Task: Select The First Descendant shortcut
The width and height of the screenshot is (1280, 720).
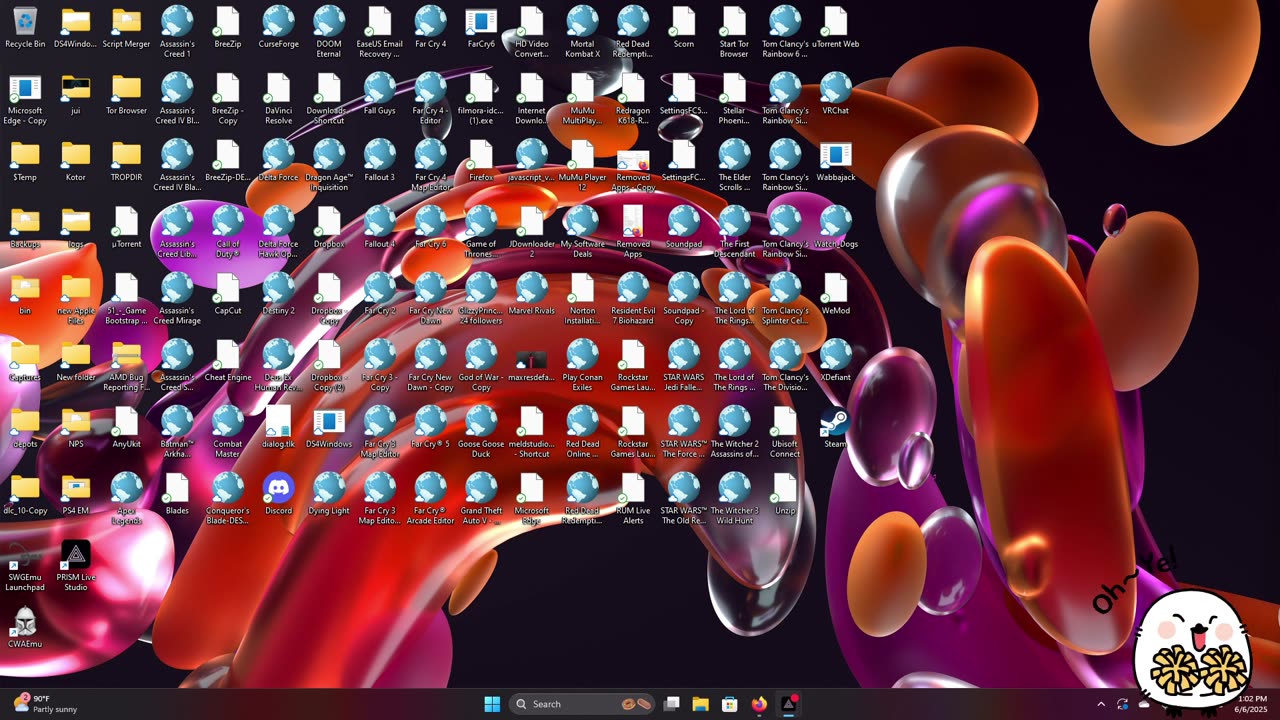Action: [x=735, y=233]
